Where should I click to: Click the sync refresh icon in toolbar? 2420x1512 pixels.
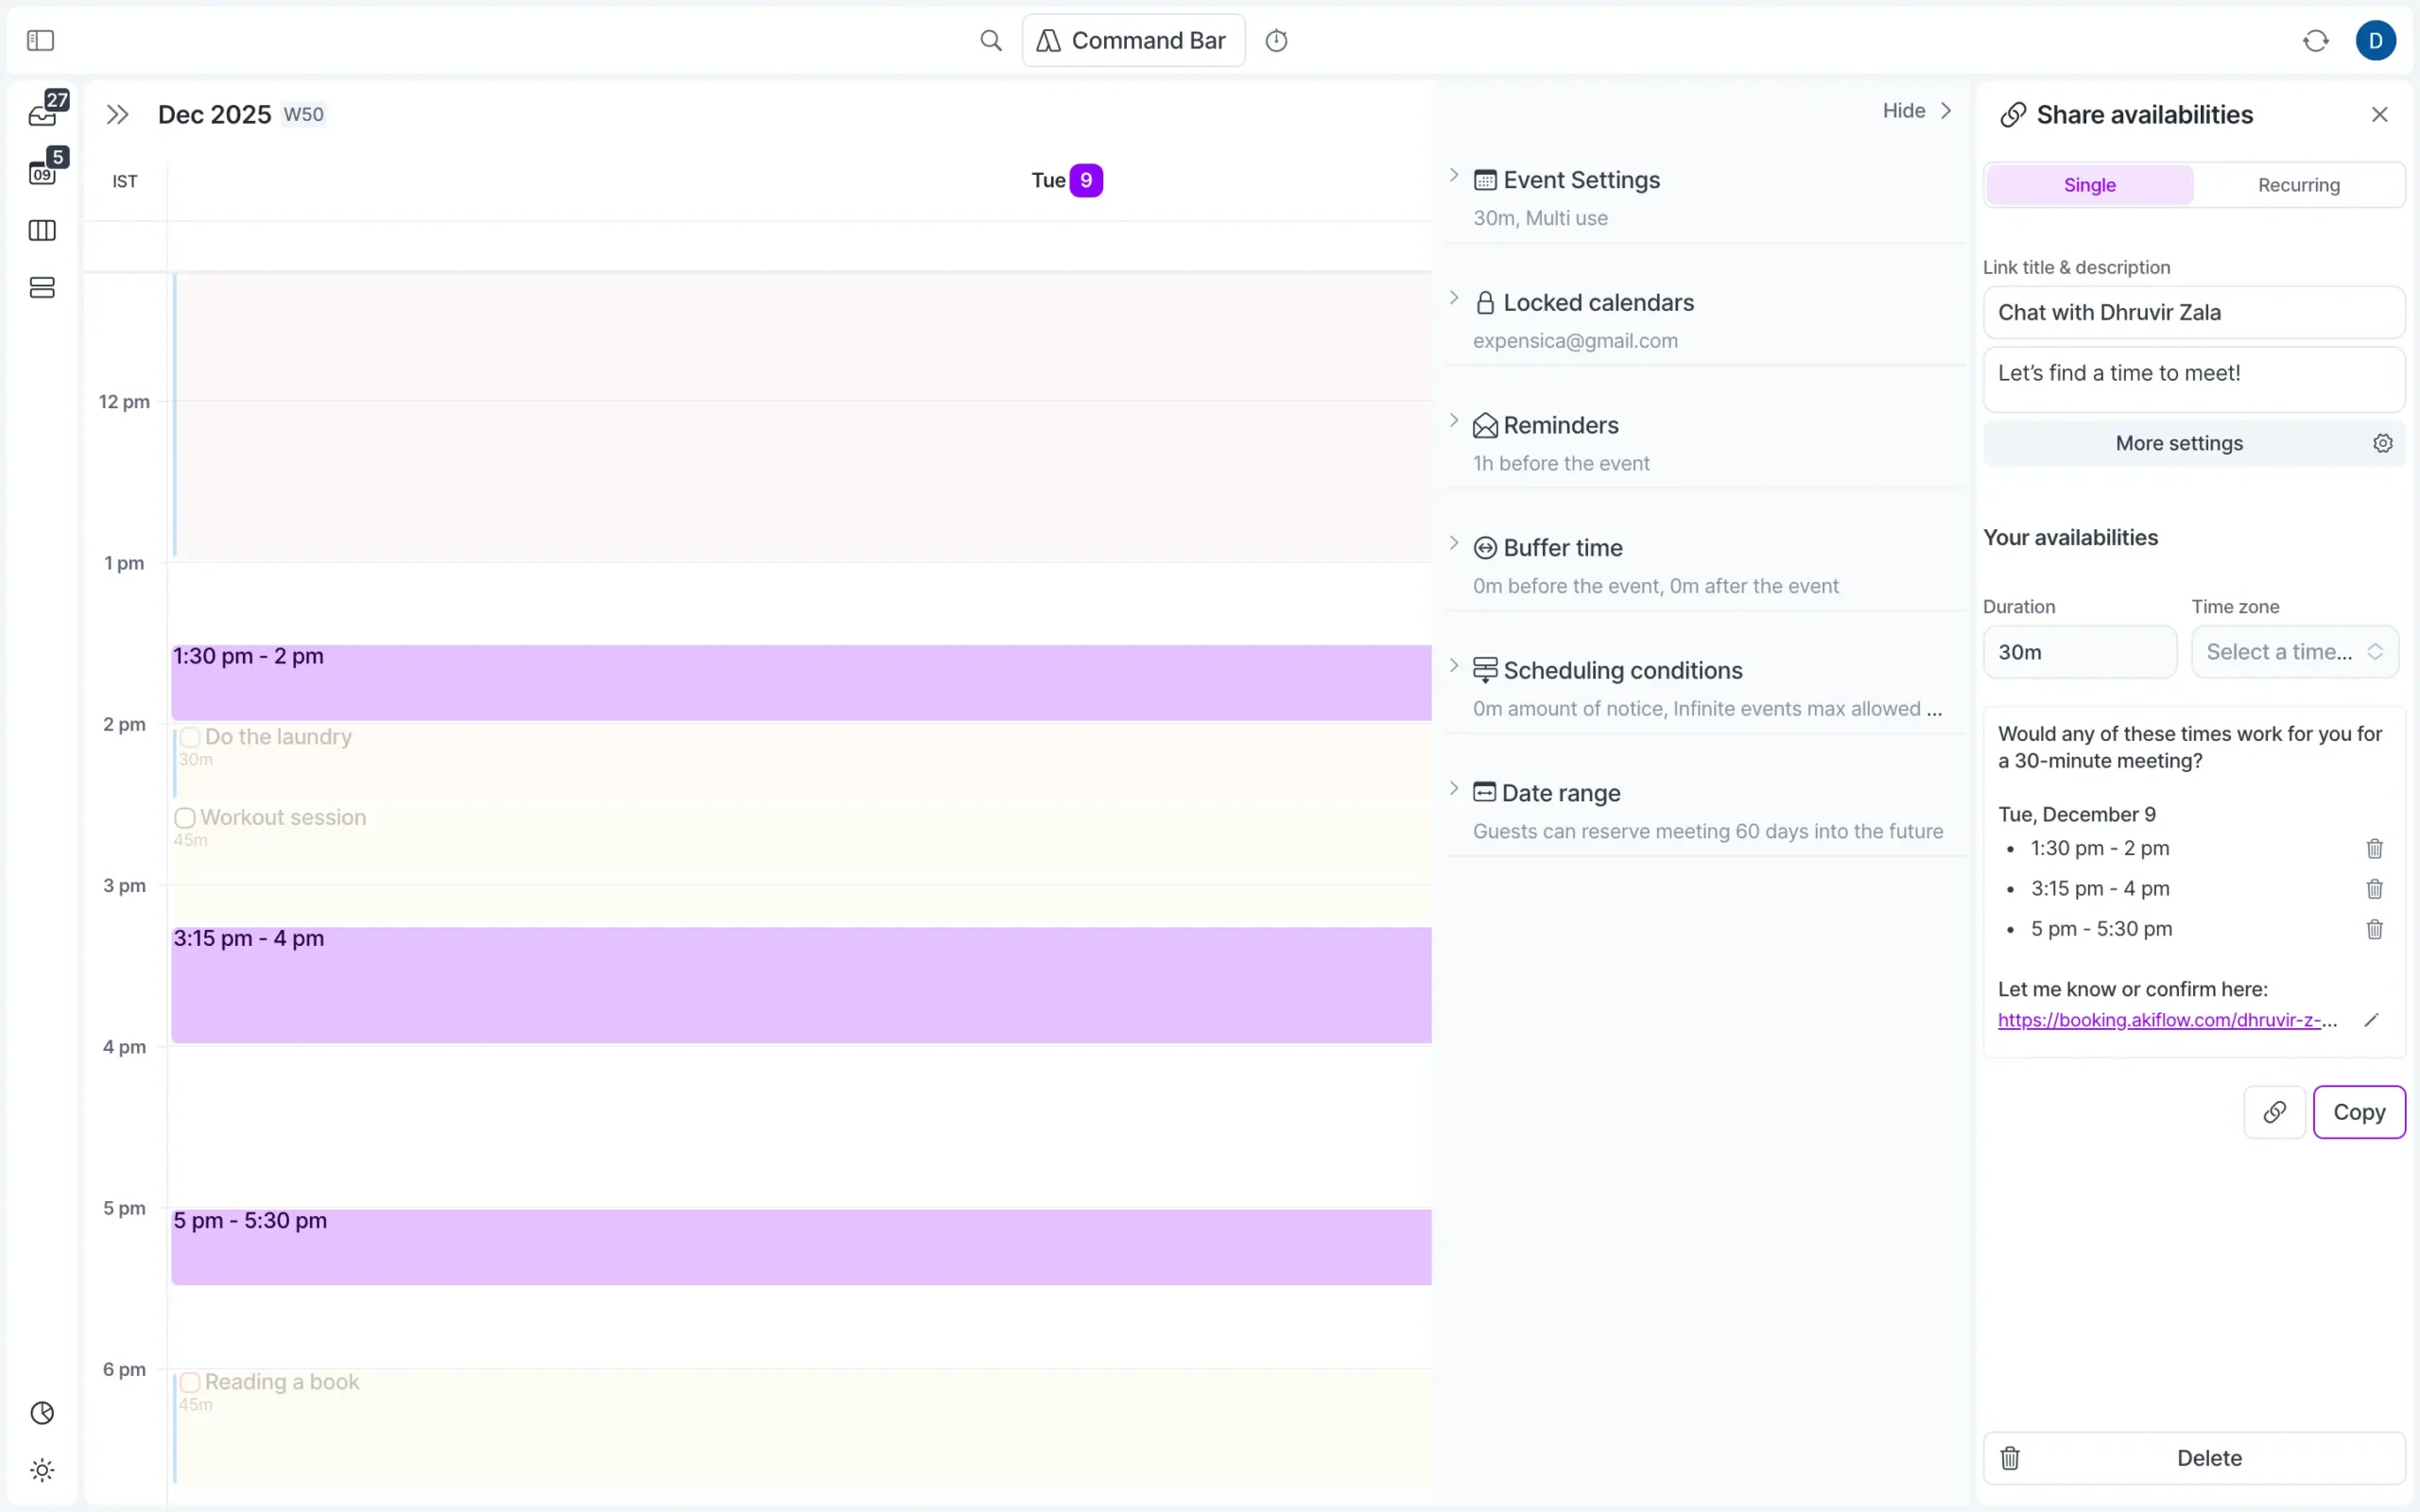tap(2315, 40)
